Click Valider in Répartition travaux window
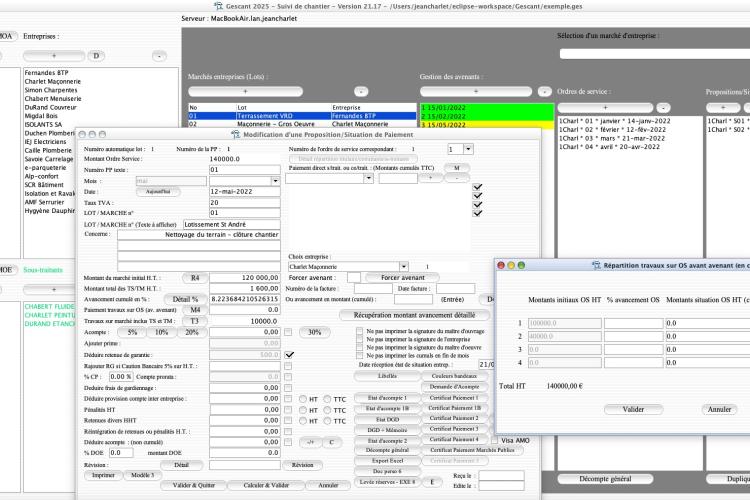This screenshot has width=750, height=500. 633,410
